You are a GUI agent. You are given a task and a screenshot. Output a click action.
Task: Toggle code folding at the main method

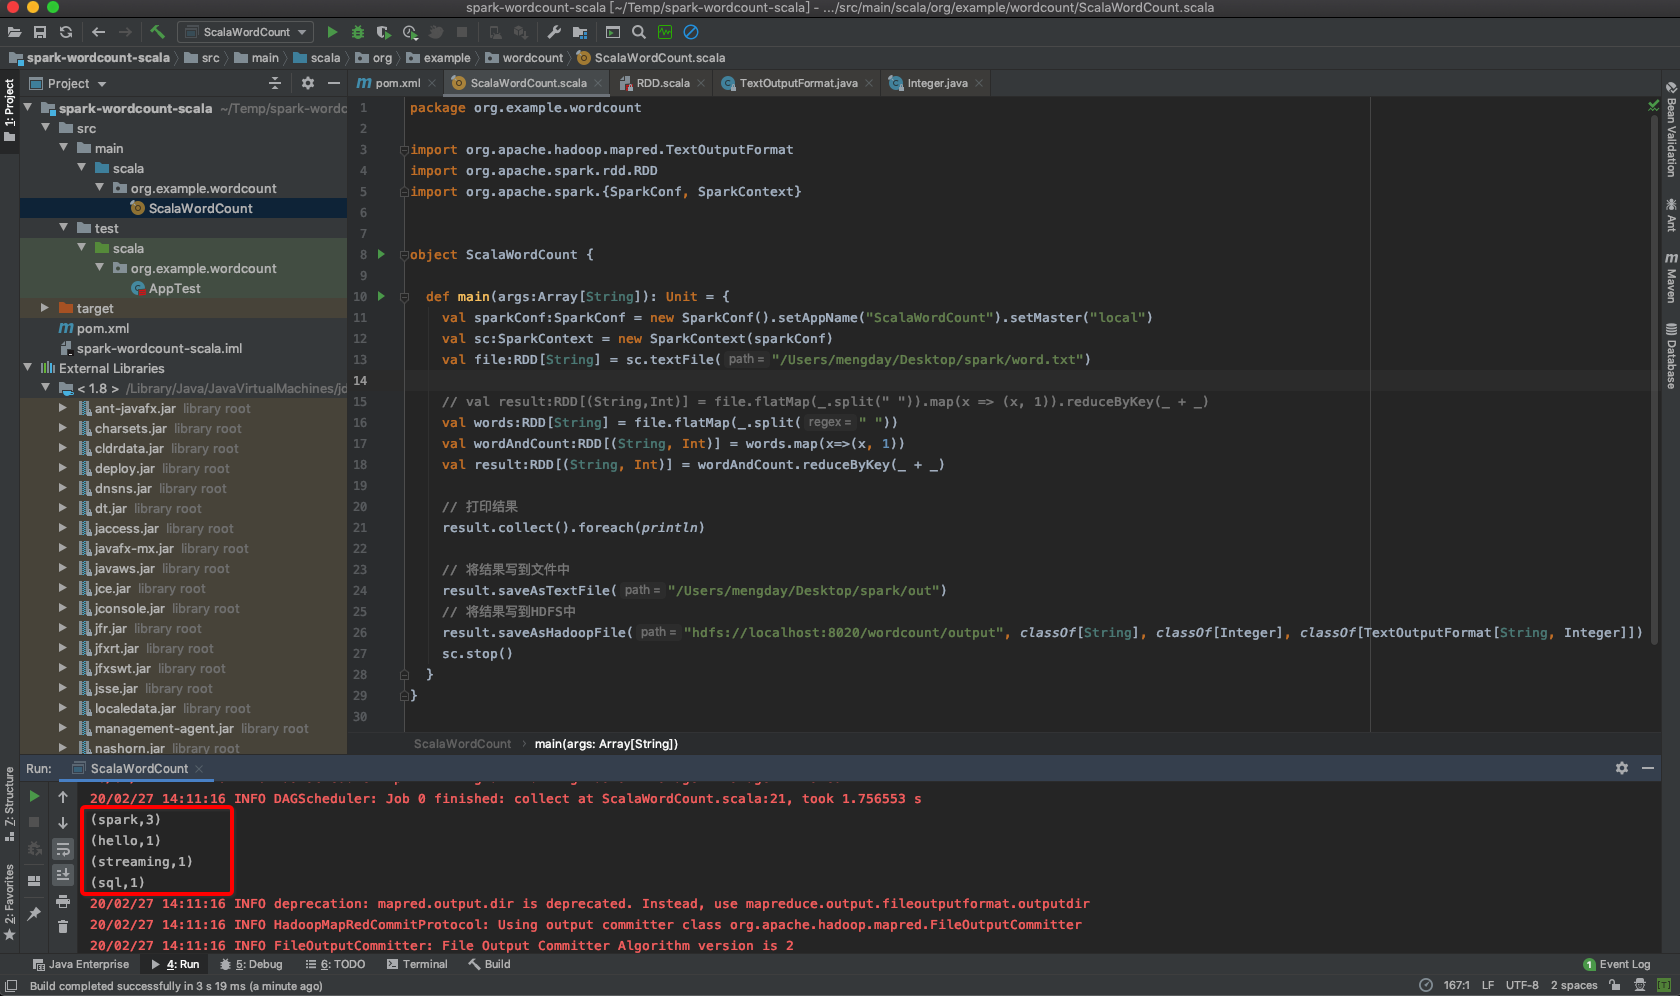click(x=404, y=297)
